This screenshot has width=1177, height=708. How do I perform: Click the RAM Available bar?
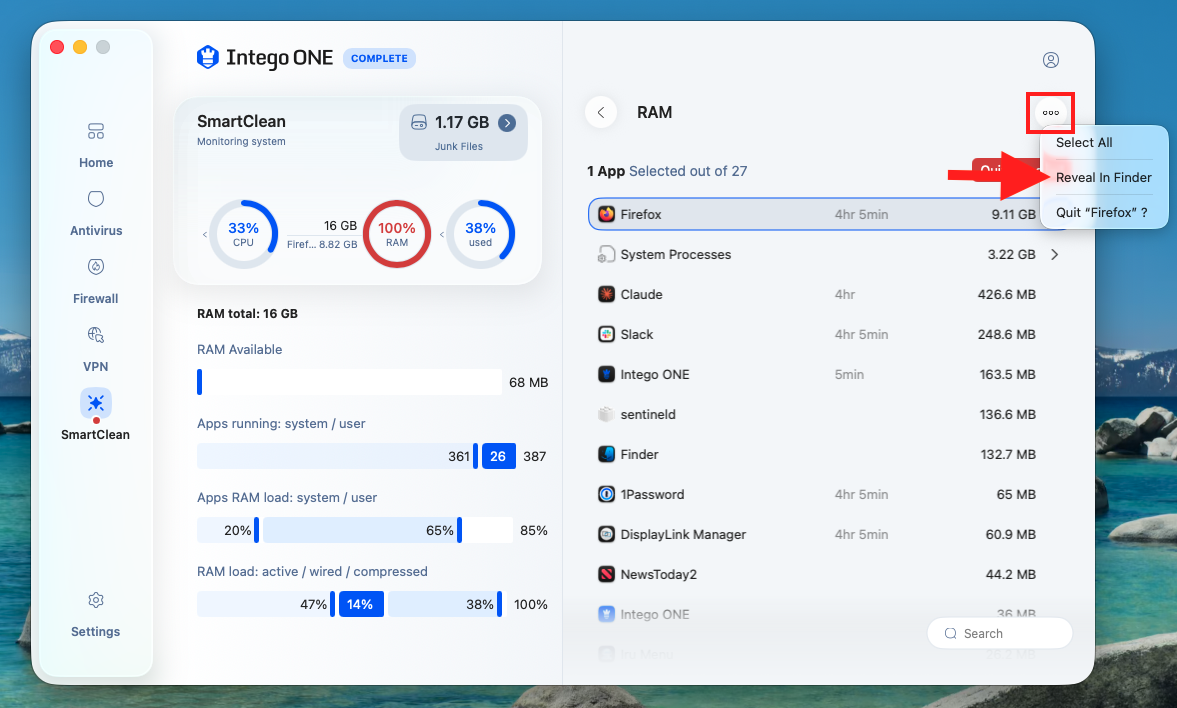349,382
